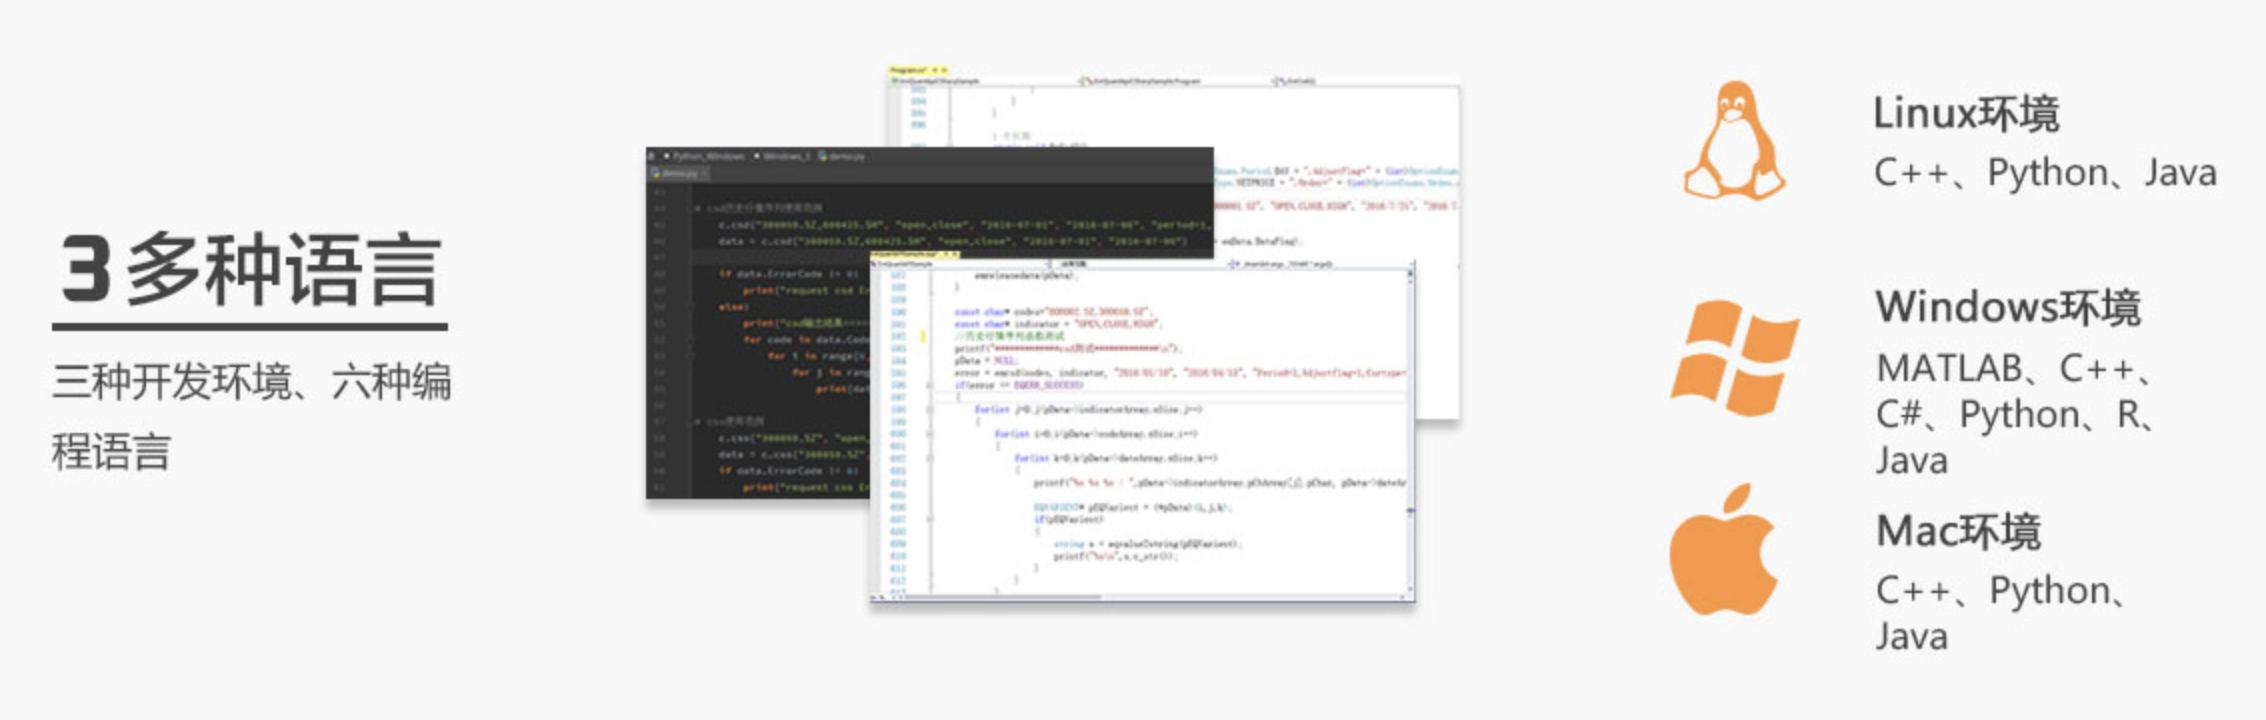Collapse the first for-loop block in front editor
Viewport: 2266px width, 720px height.
point(929,409)
